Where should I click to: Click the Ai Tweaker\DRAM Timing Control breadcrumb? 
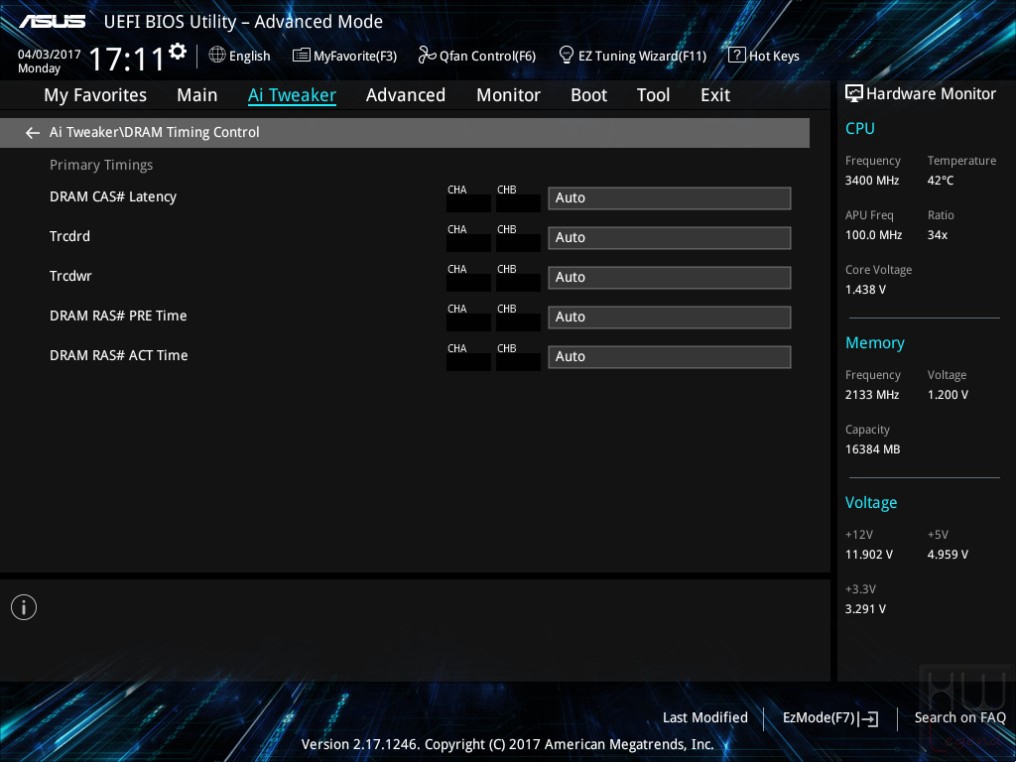(154, 132)
